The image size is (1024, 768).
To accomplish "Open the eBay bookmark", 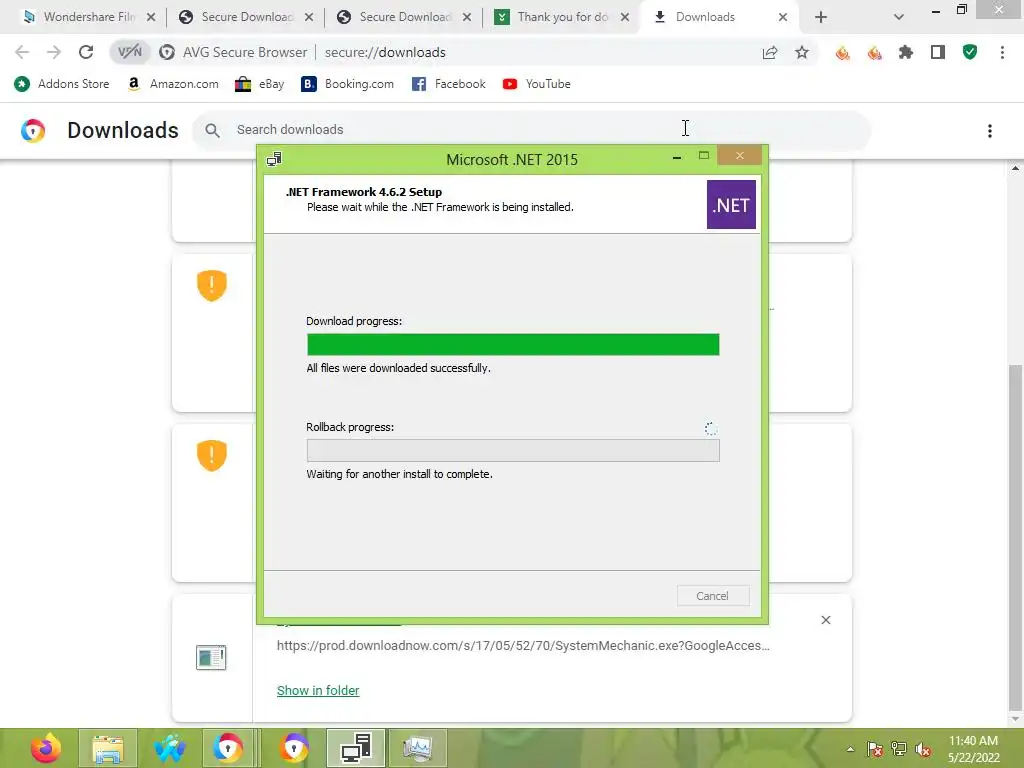I will (x=260, y=84).
